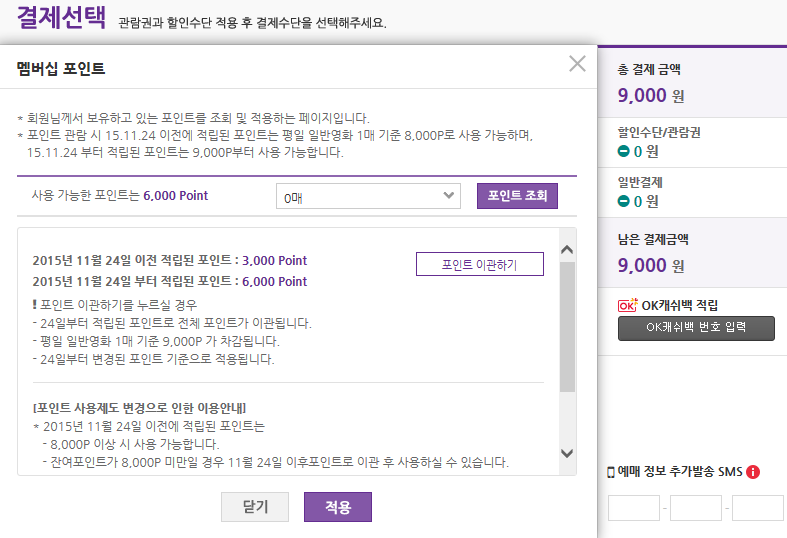Close the 멤버십 포인트 dialog with X
Viewport: 787px width, 538px height.
(x=577, y=64)
